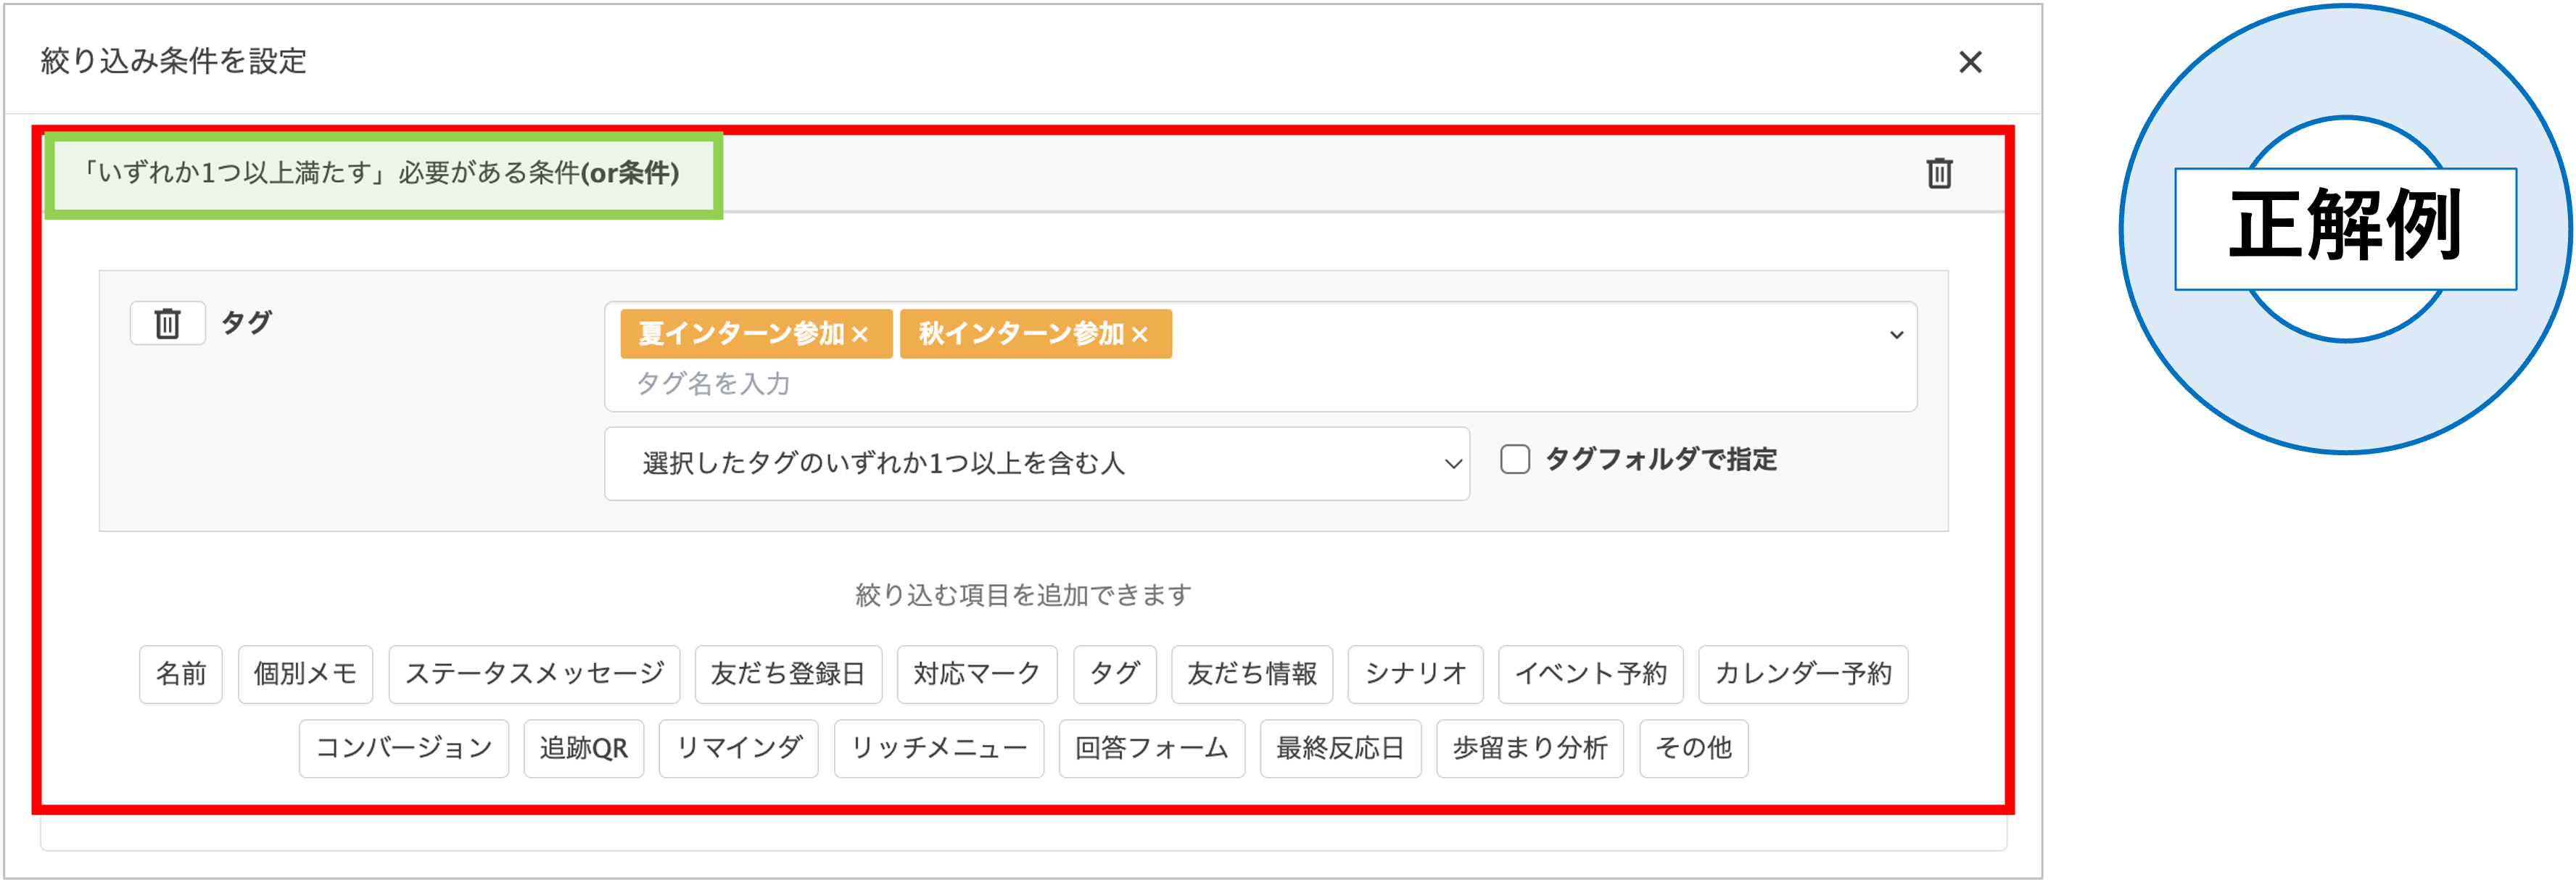
Task: Add a 対応マーク filter condition
Action: [x=977, y=674]
